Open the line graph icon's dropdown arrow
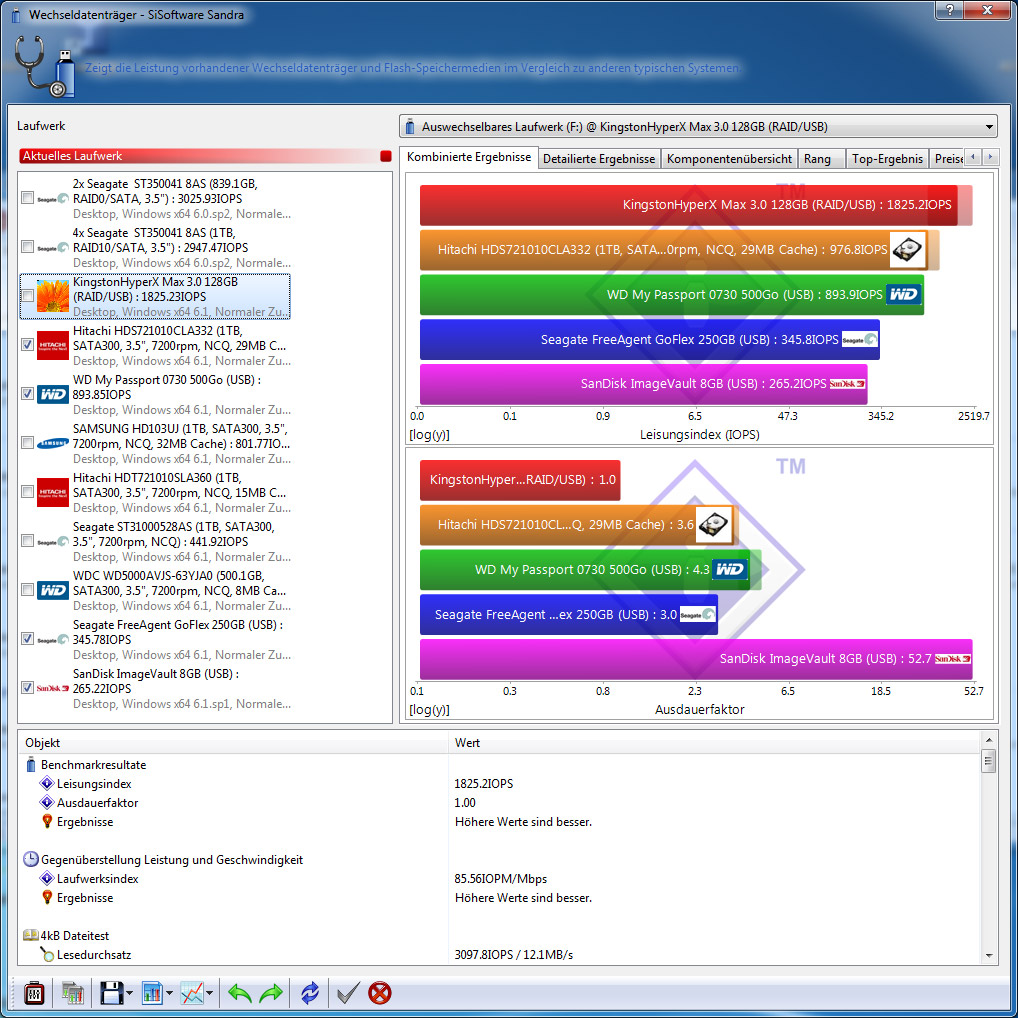 click(209, 993)
